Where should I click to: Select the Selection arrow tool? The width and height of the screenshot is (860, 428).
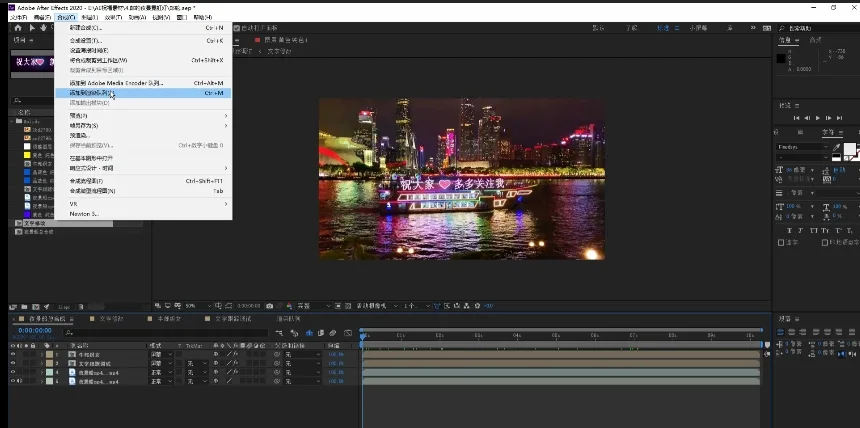[32, 28]
